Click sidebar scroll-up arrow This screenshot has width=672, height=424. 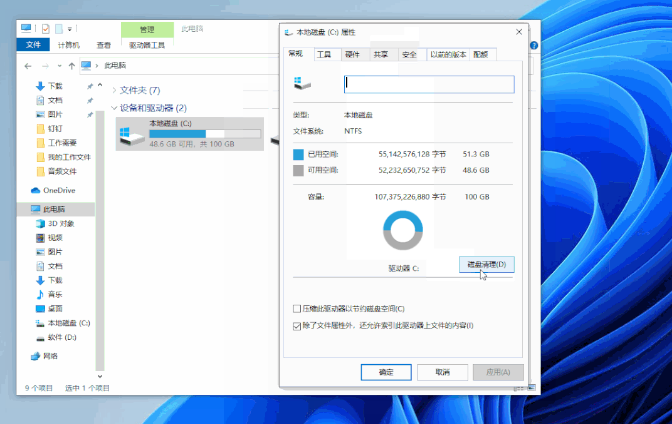pyautogui.click(x=100, y=85)
